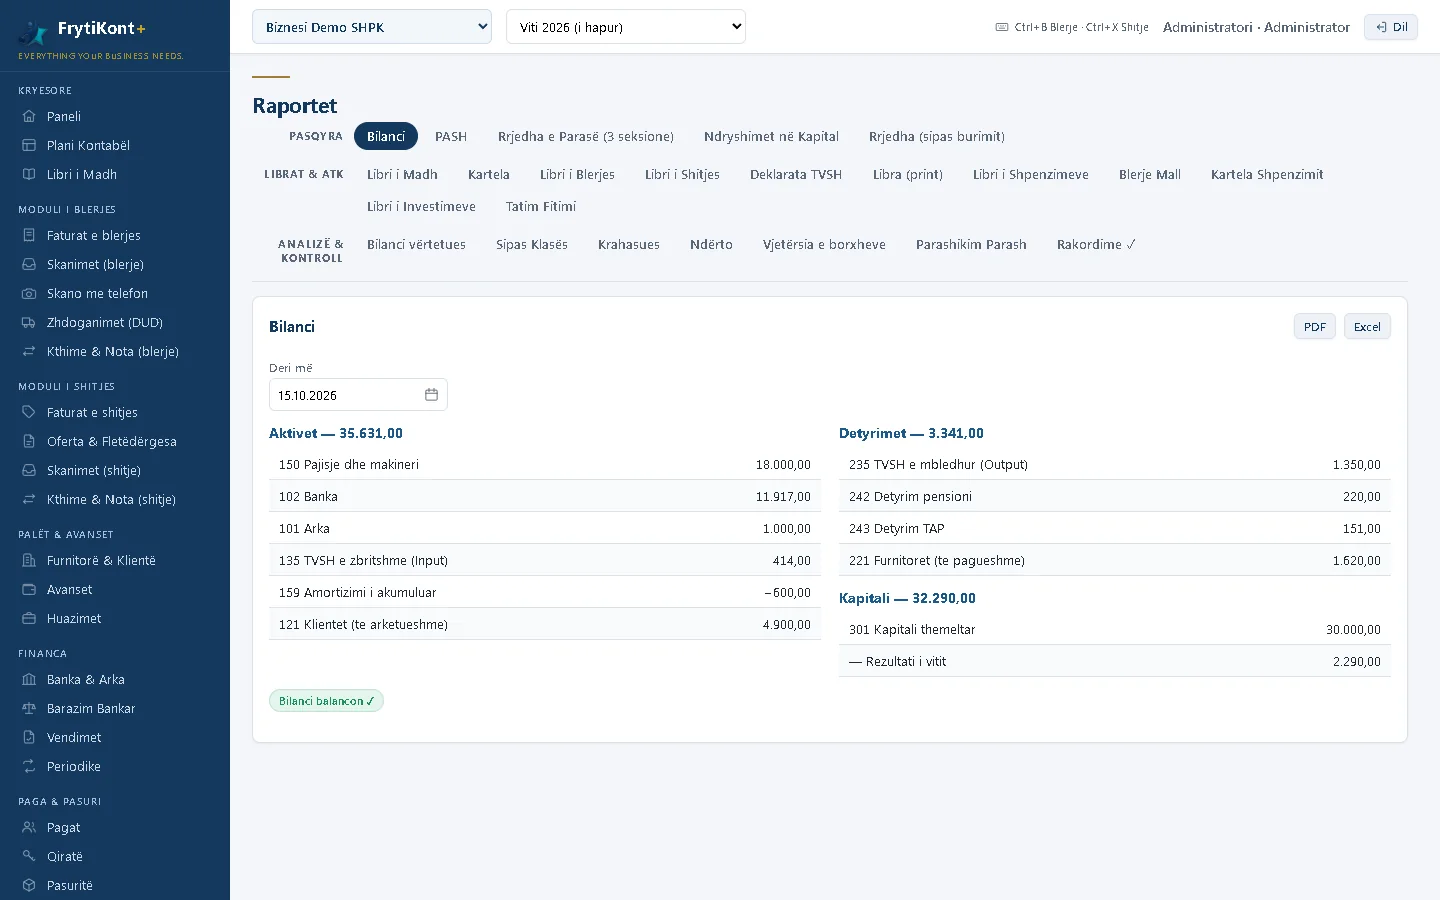
Task: Open the Viti 2026 (i hapur) year dropdown
Action: pos(626,27)
